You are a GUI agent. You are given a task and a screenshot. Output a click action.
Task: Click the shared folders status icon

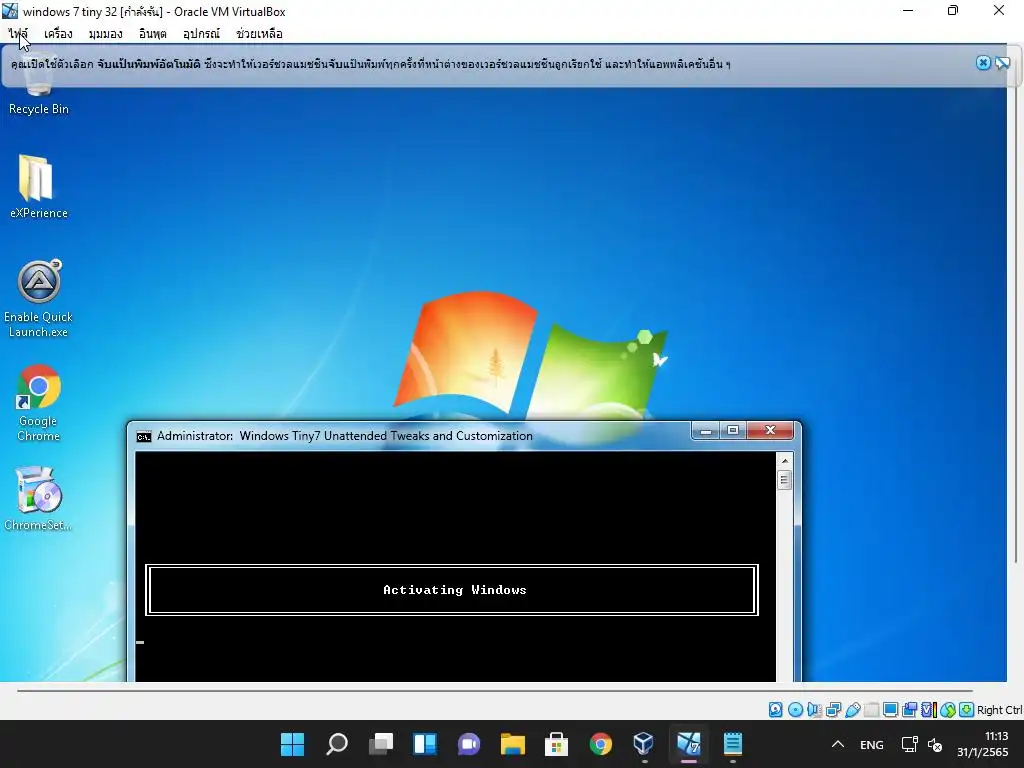[871, 710]
